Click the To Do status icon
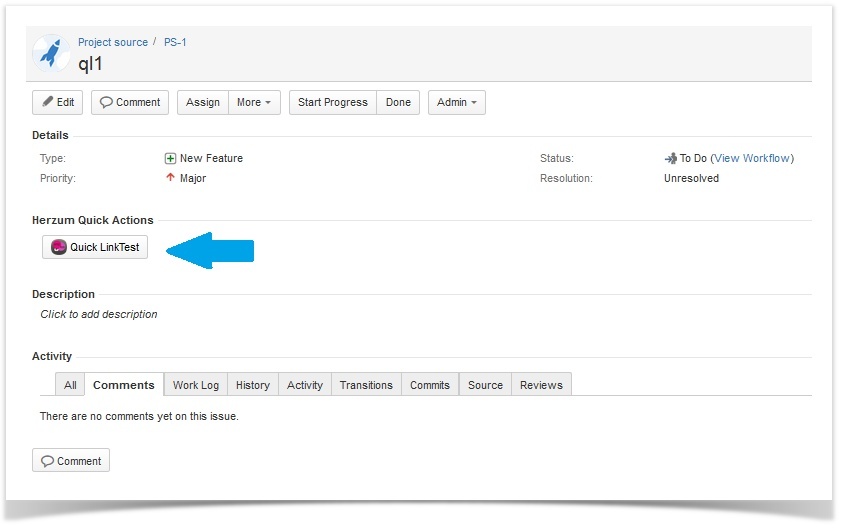The image size is (846, 529). click(x=670, y=158)
